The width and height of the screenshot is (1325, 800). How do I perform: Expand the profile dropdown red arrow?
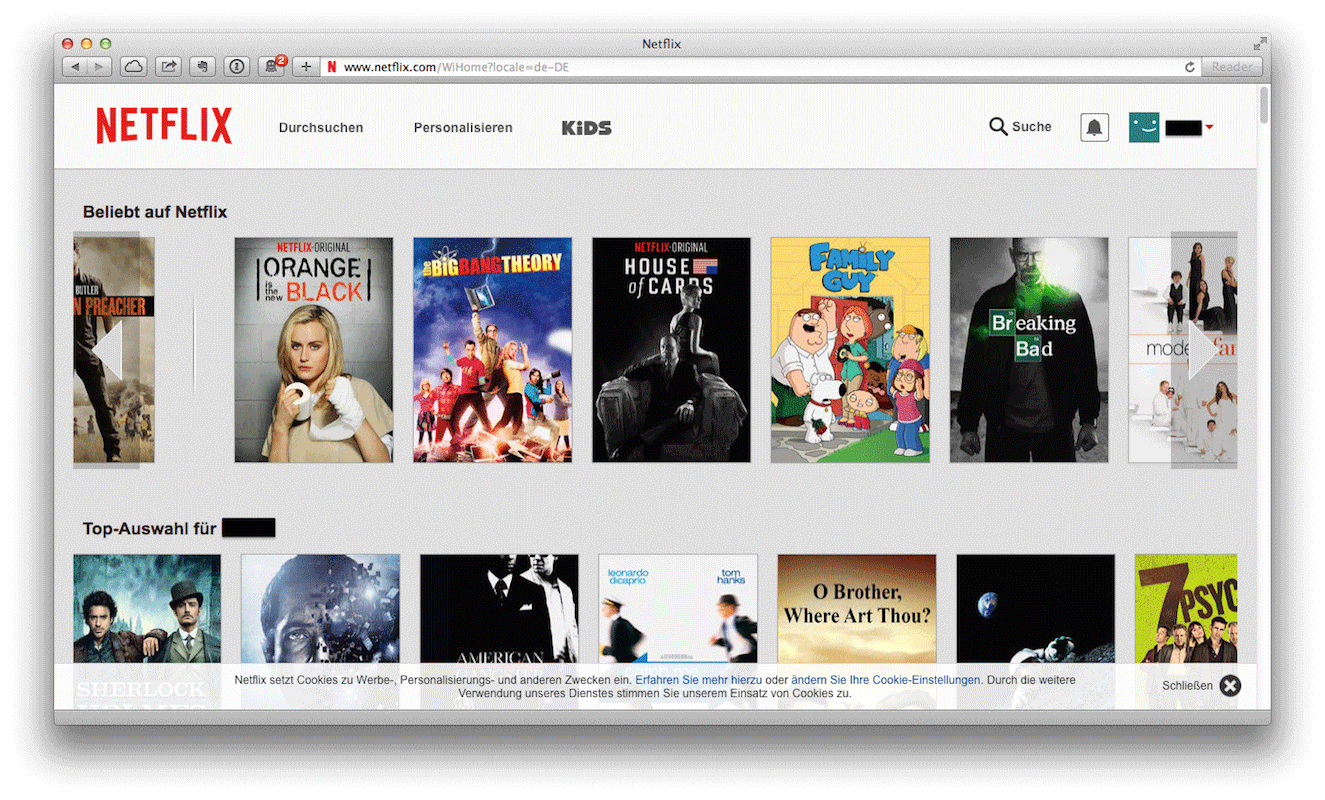coord(1209,127)
